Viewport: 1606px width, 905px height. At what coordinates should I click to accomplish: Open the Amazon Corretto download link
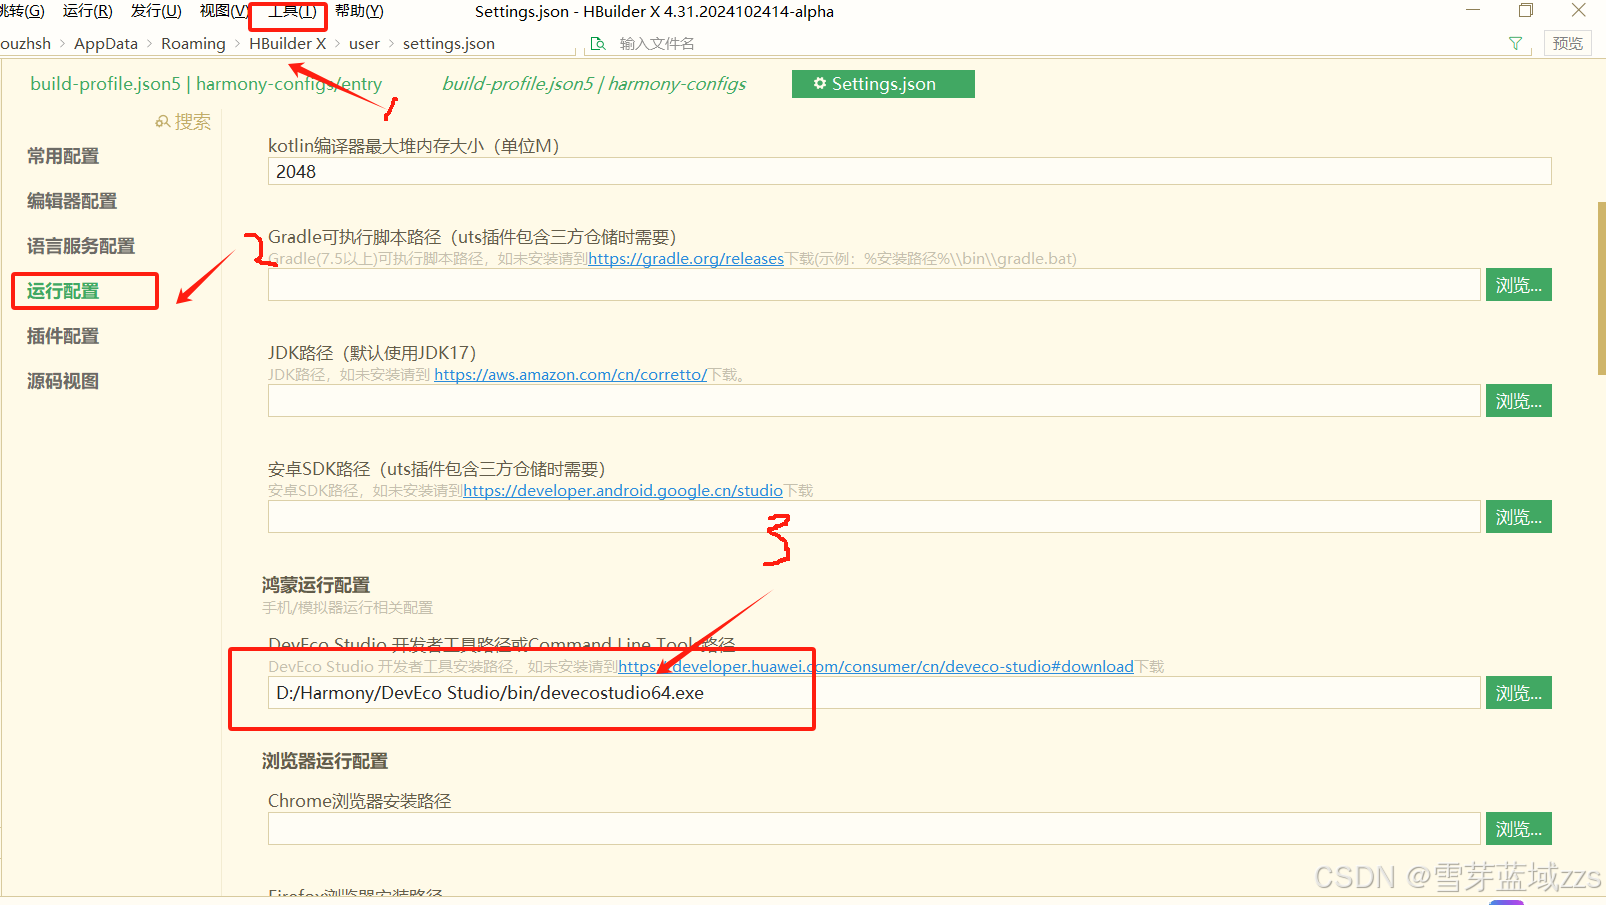(570, 375)
